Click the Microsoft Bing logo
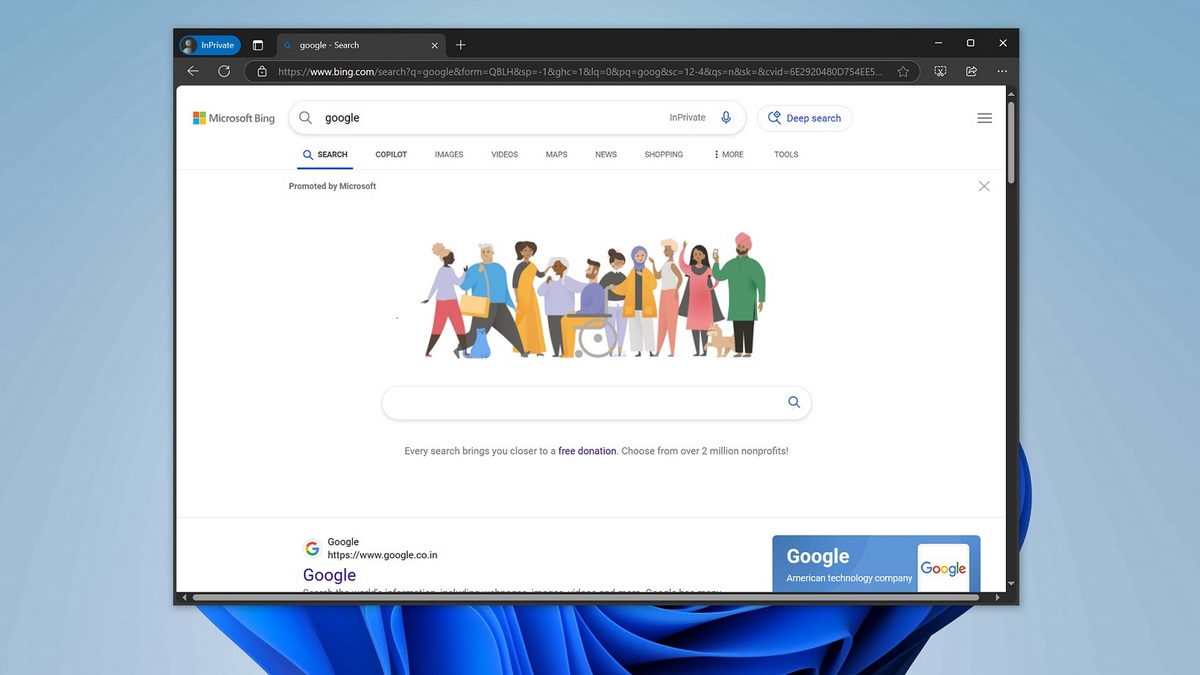Image resolution: width=1200 pixels, height=675 pixels. point(234,118)
